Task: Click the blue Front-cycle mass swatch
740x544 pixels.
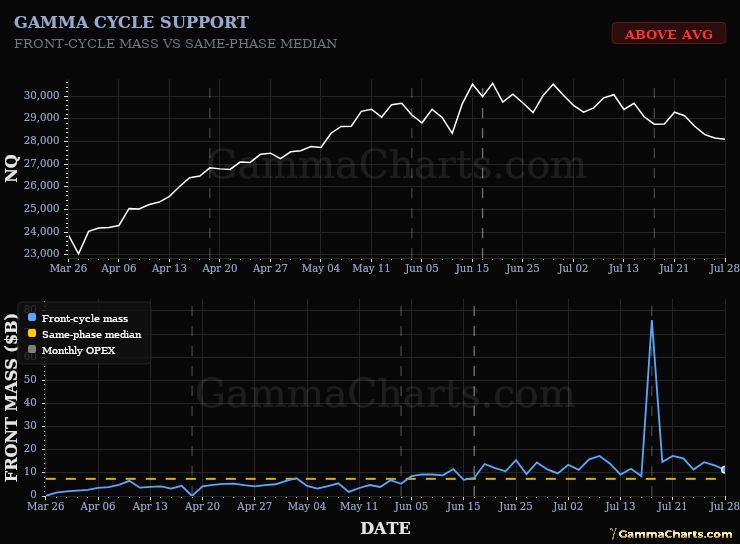Action: coord(32,318)
